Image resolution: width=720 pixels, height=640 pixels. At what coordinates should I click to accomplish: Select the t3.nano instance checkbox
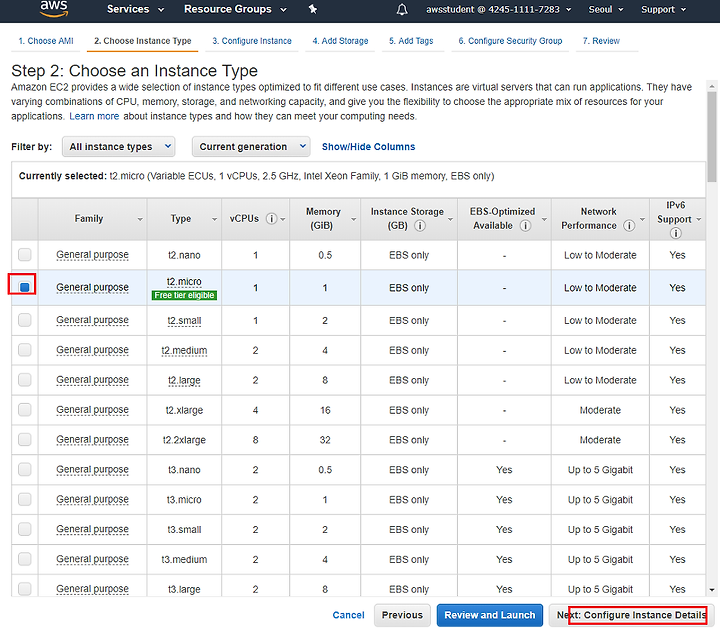click(x=25, y=470)
